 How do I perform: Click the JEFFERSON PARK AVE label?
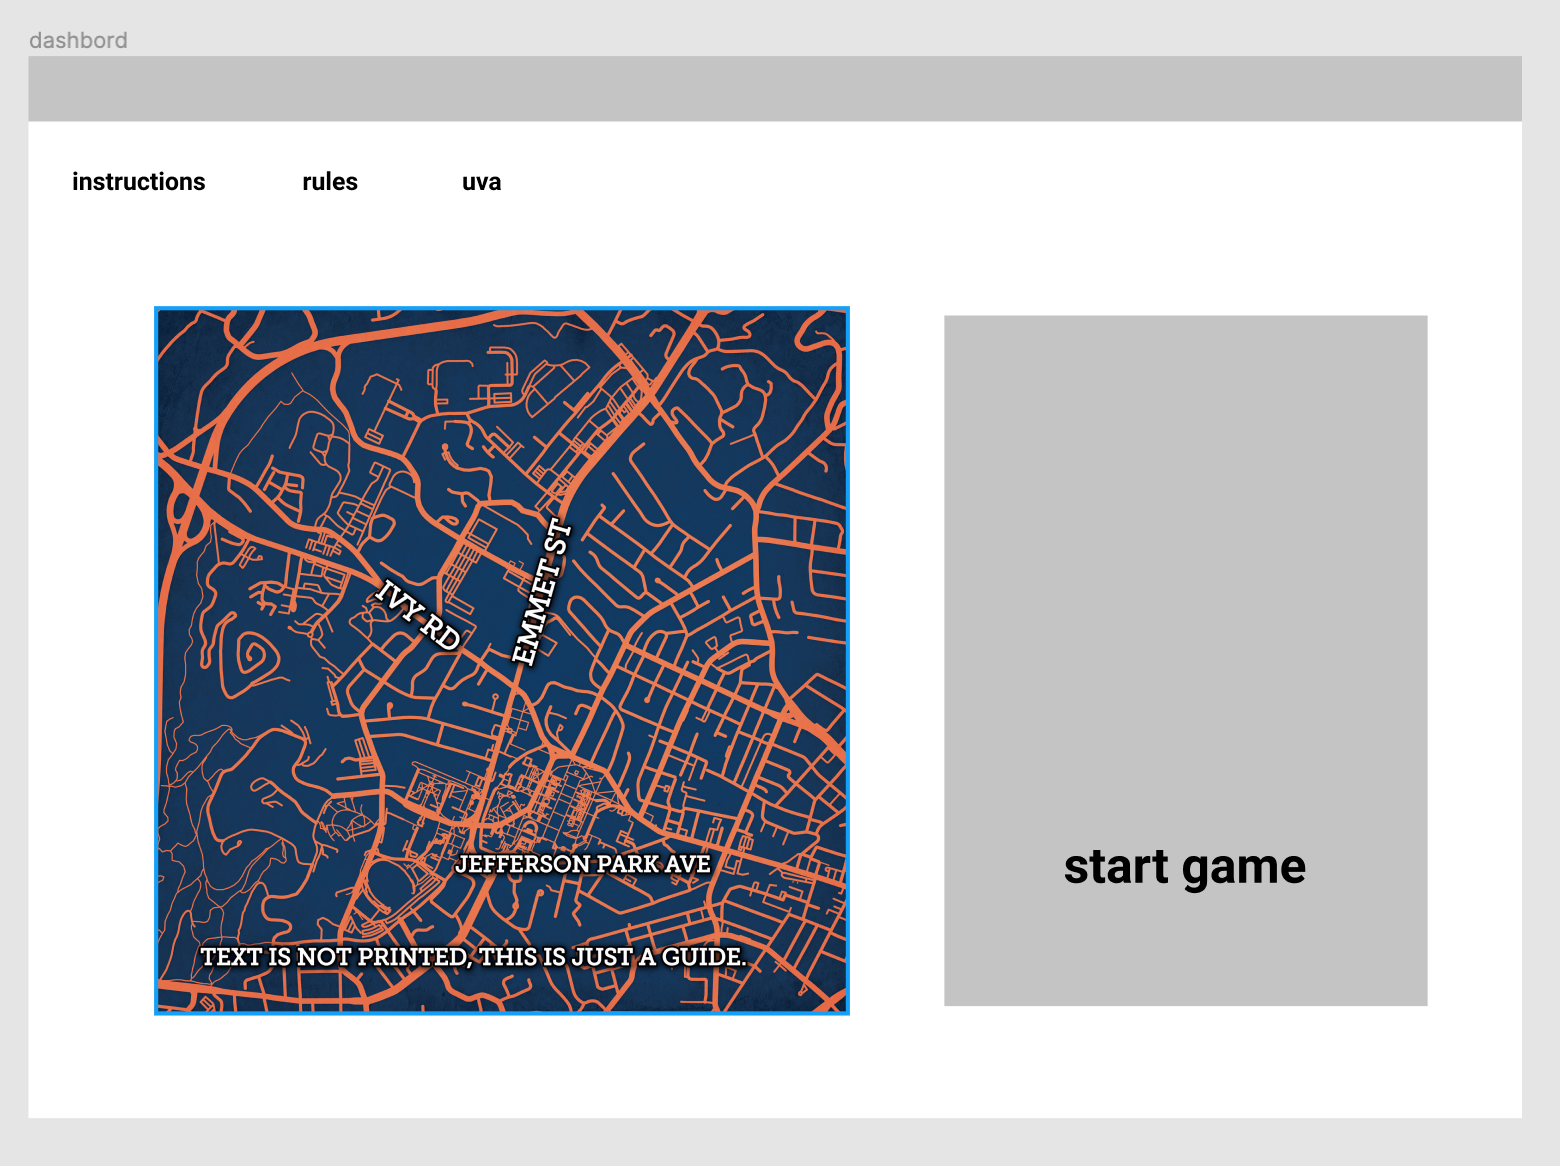583,864
